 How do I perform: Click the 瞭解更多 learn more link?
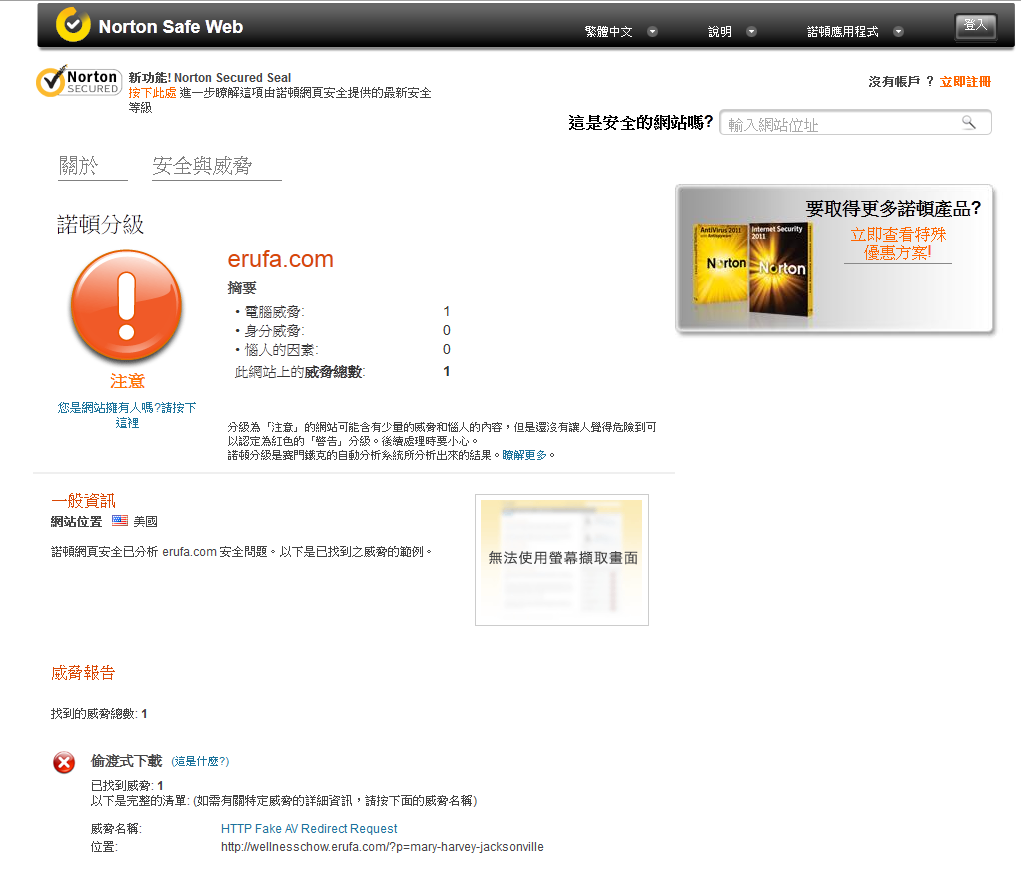pos(525,454)
